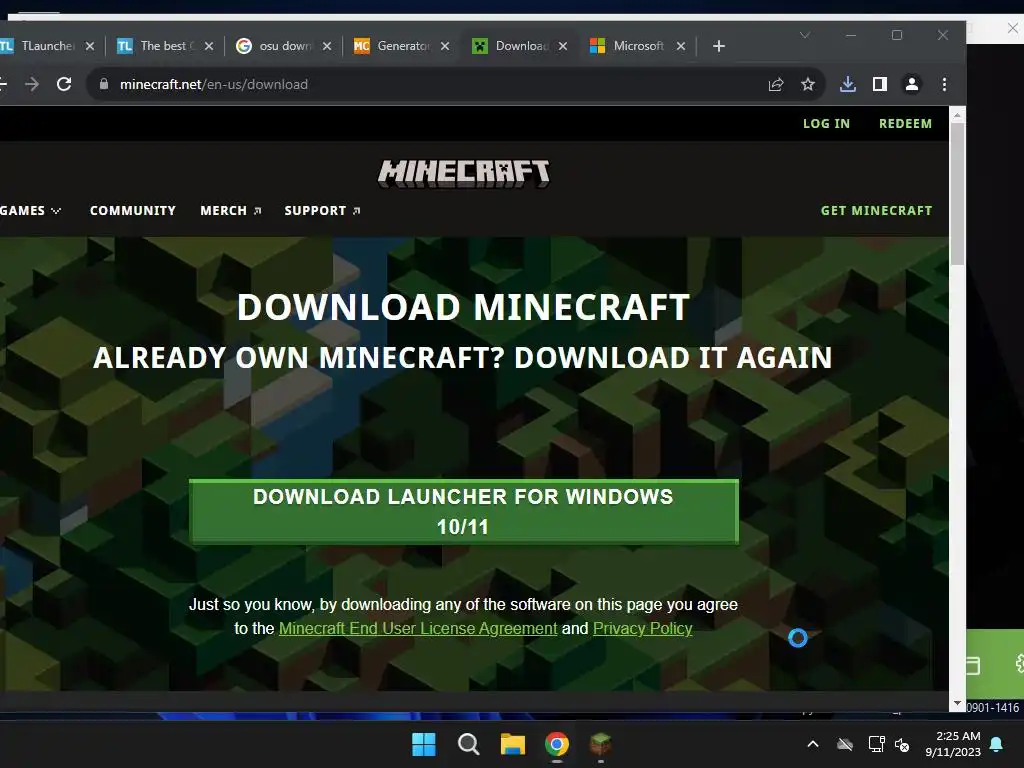The width and height of the screenshot is (1024, 768).
Task: Share this page using the share icon
Action: (x=776, y=84)
